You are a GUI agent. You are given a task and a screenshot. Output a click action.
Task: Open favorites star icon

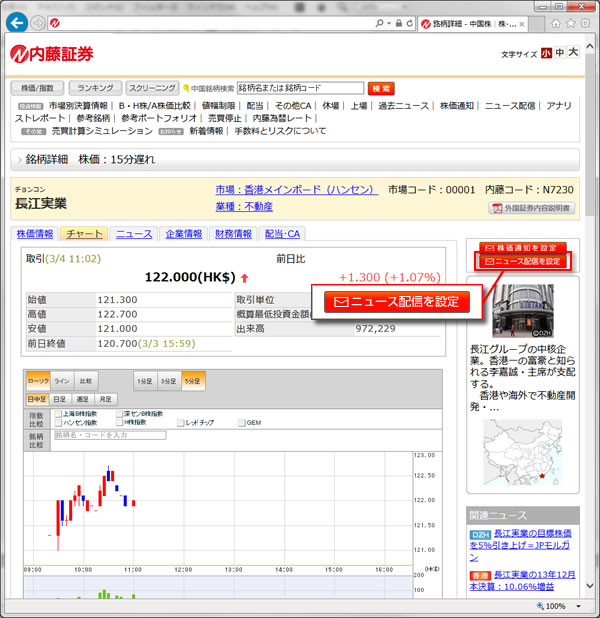pos(571,24)
